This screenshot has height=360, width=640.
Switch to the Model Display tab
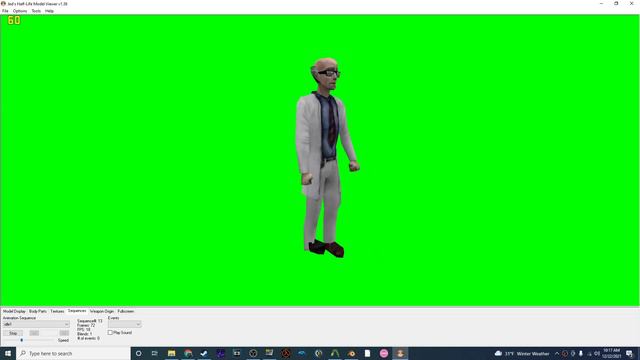[14, 311]
